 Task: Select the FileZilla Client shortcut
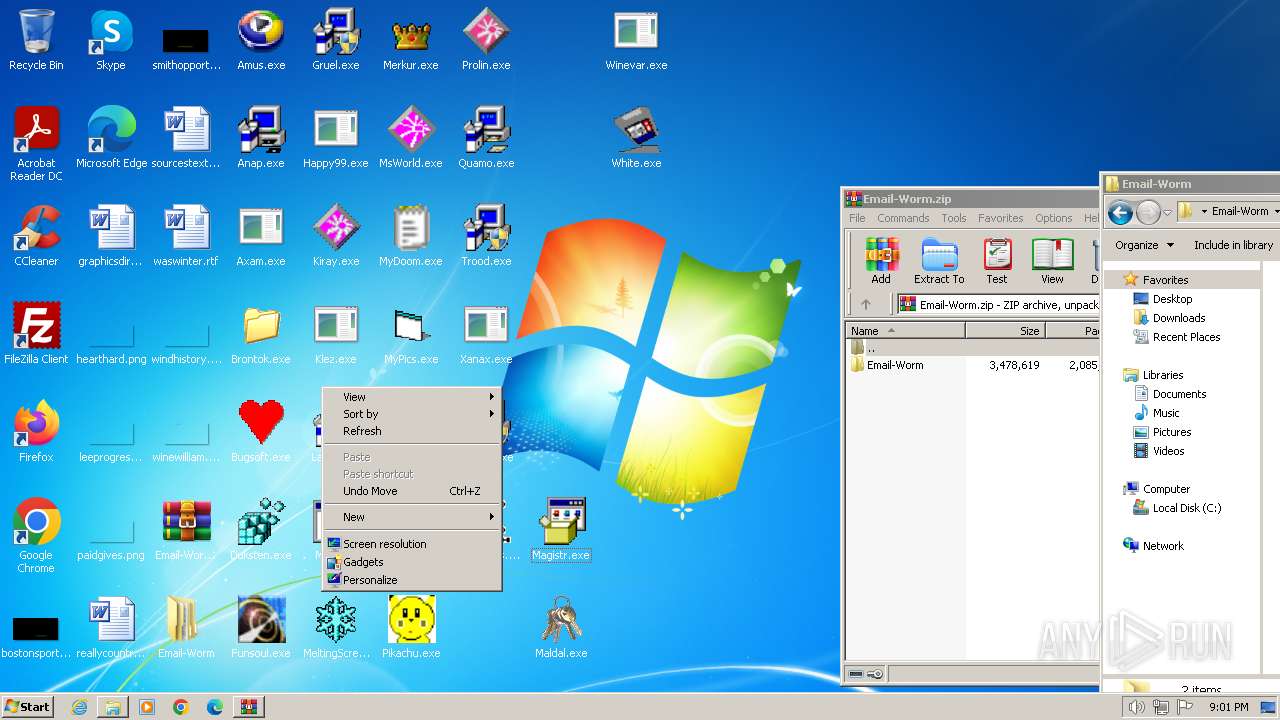tap(36, 334)
